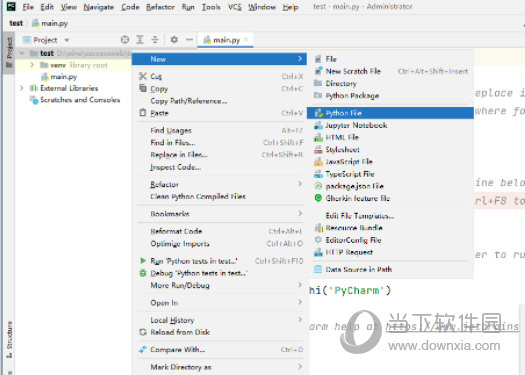Open the File menu
This screenshot has height=375, width=525.
[28, 7]
